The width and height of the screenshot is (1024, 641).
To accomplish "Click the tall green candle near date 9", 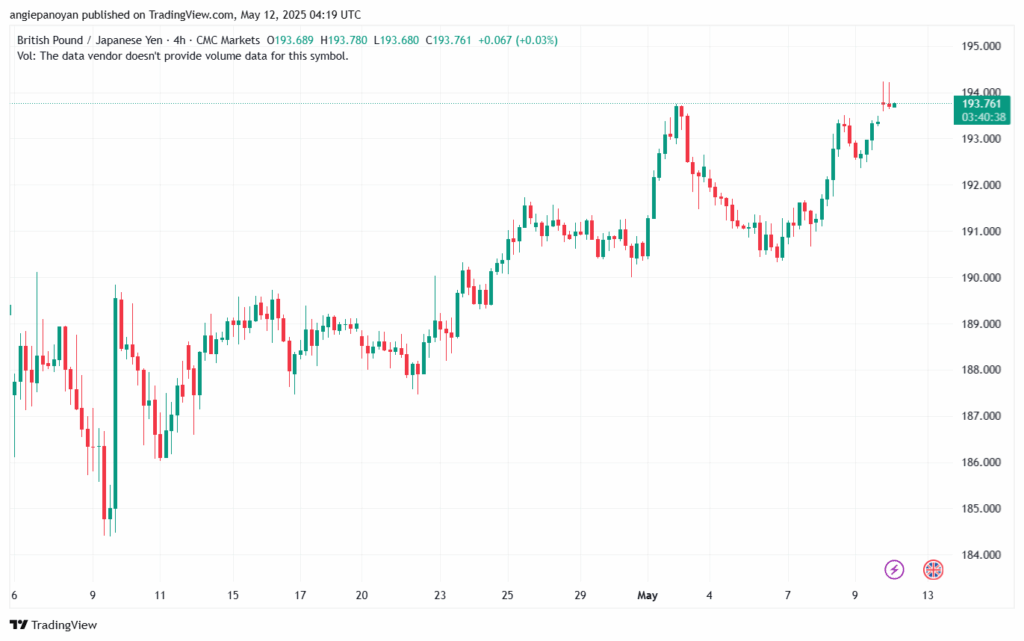I will pyautogui.click(x=116, y=400).
